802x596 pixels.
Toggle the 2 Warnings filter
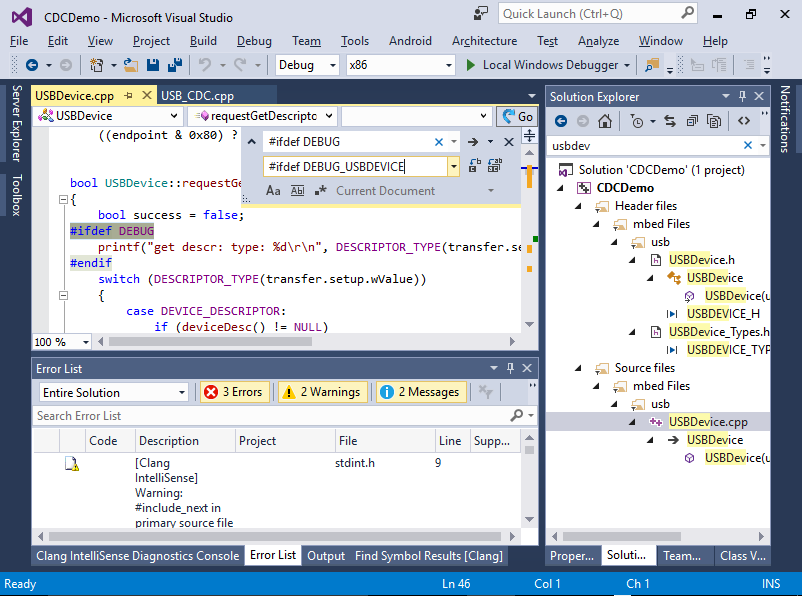[323, 392]
